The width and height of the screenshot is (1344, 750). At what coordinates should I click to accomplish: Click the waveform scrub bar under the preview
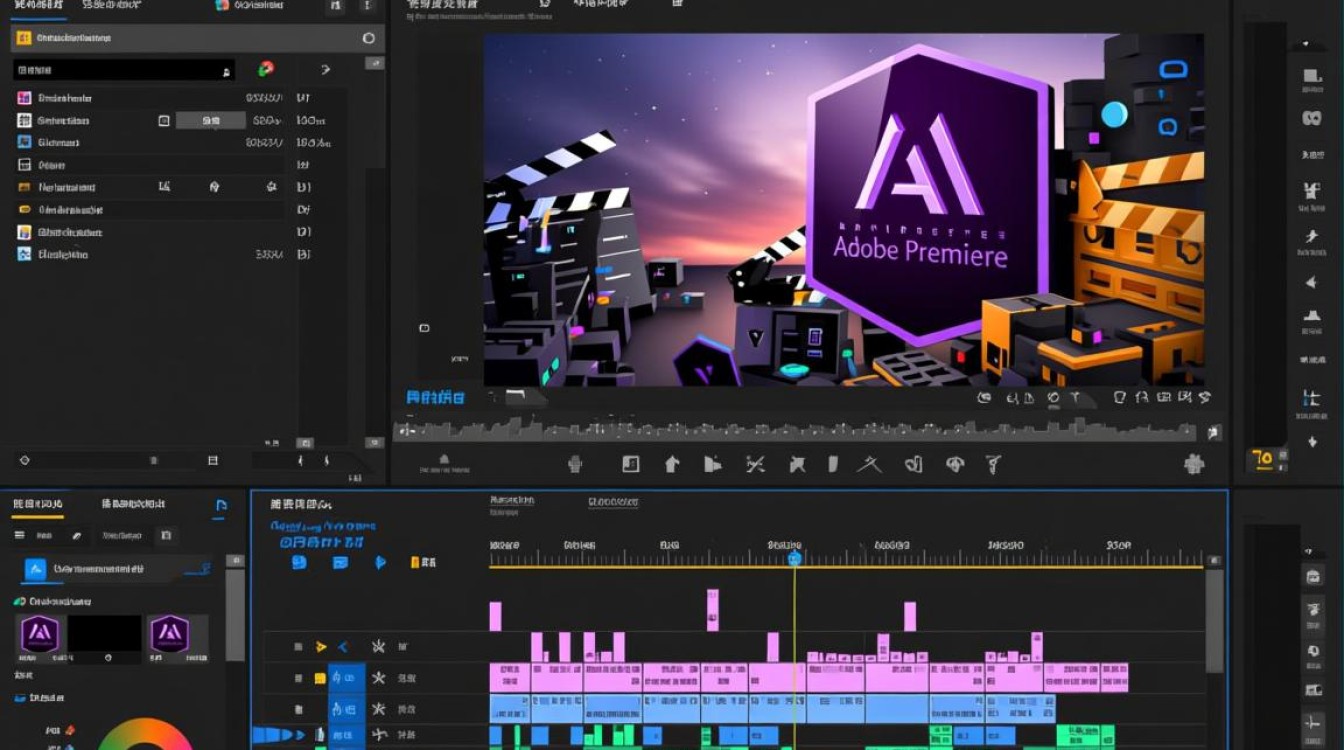point(797,431)
